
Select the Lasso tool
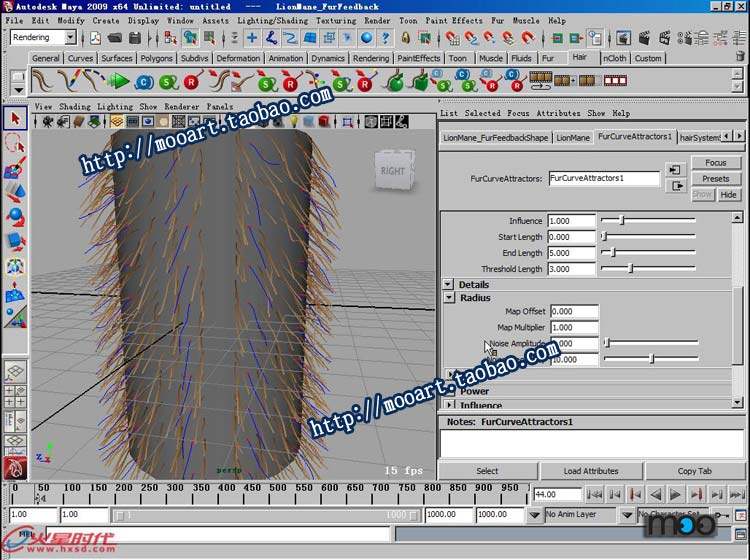(15, 143)
